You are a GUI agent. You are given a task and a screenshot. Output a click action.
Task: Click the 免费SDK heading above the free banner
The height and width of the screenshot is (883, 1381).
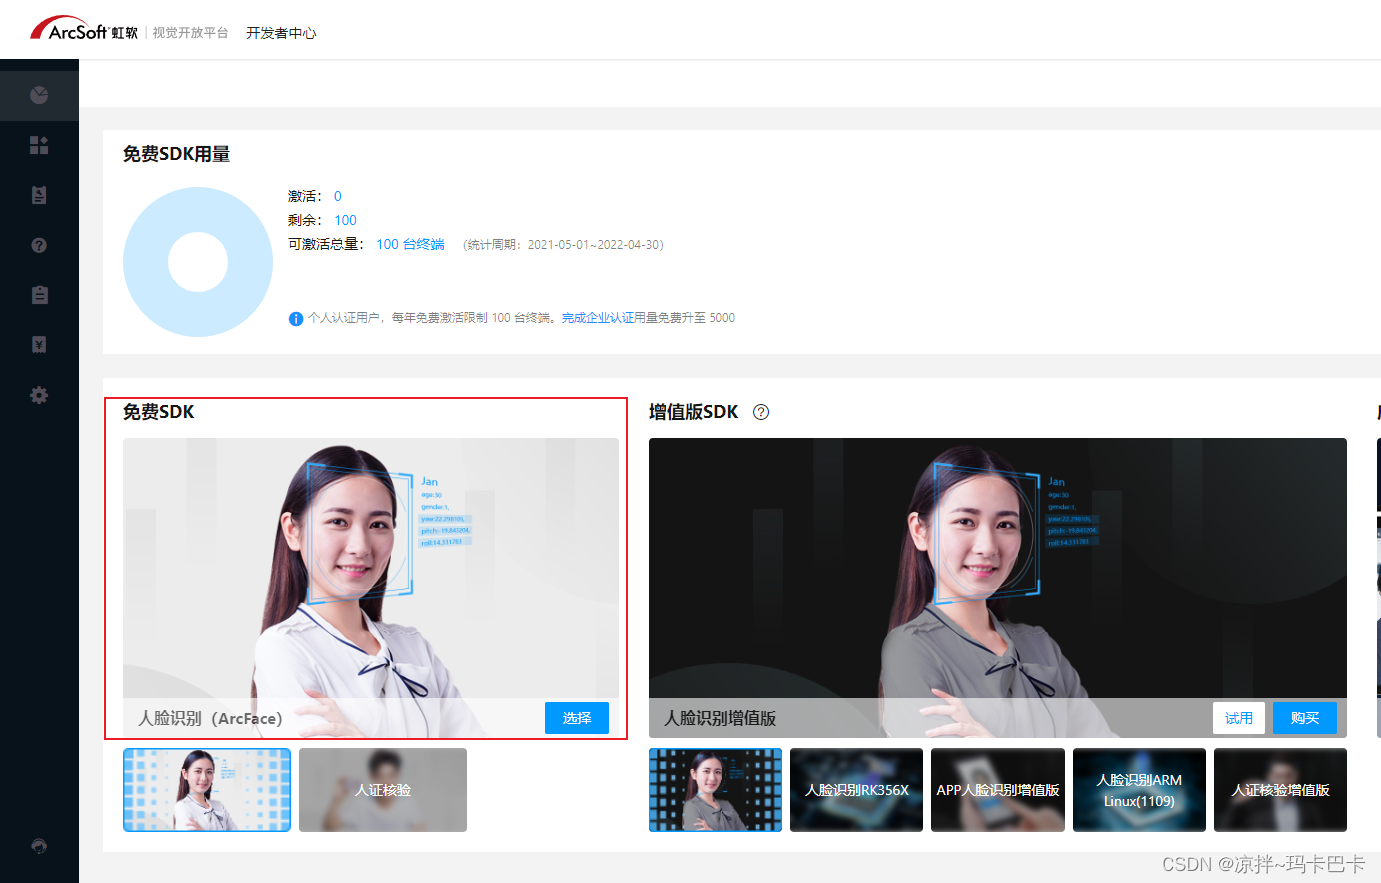tap(158, 412)
